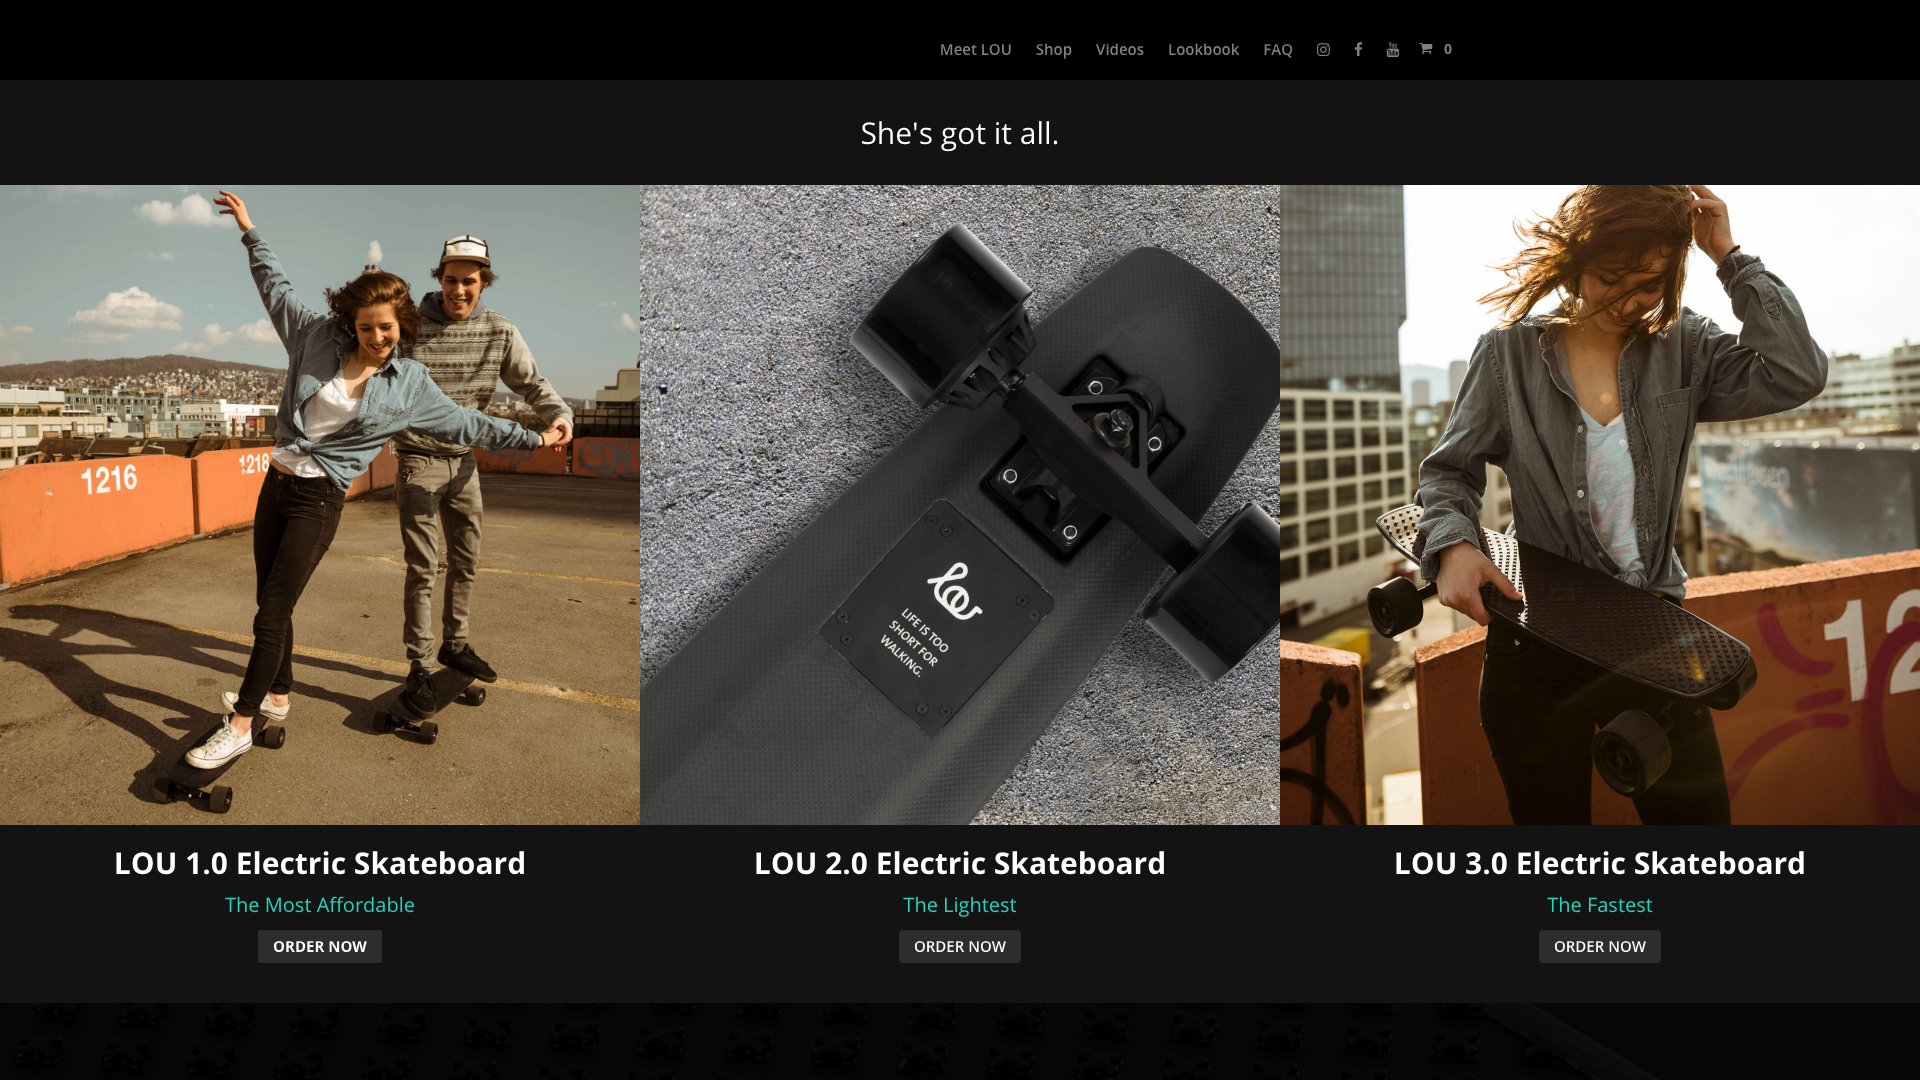Image resolution: width=1920 pixels, height=1080 pixels.
Task: Click the 'She's got it all.' heading
Action: pyautogui.click(x=960, y=133)
